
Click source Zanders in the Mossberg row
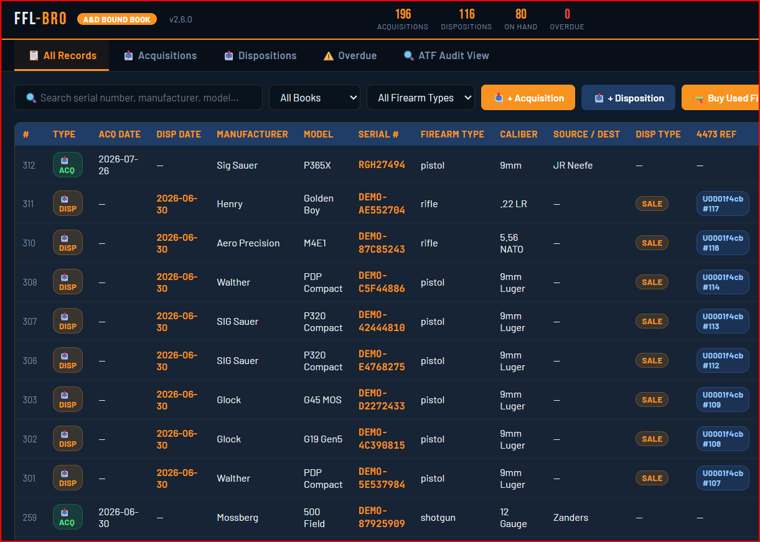click(570, 518)
